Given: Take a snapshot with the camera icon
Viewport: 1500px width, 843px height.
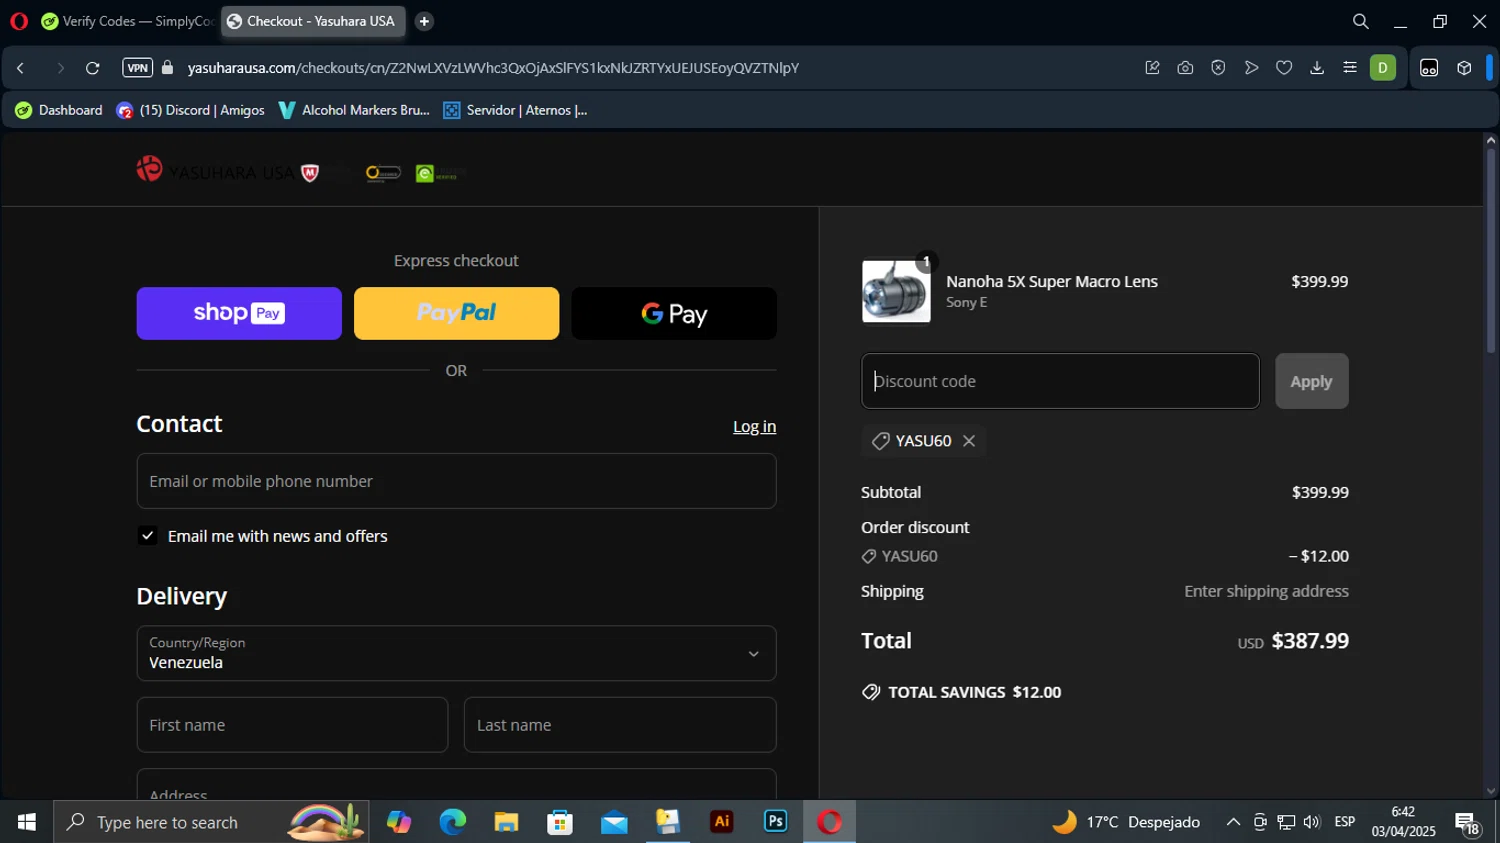Looking at the screenshot, I should [1185, 68].
